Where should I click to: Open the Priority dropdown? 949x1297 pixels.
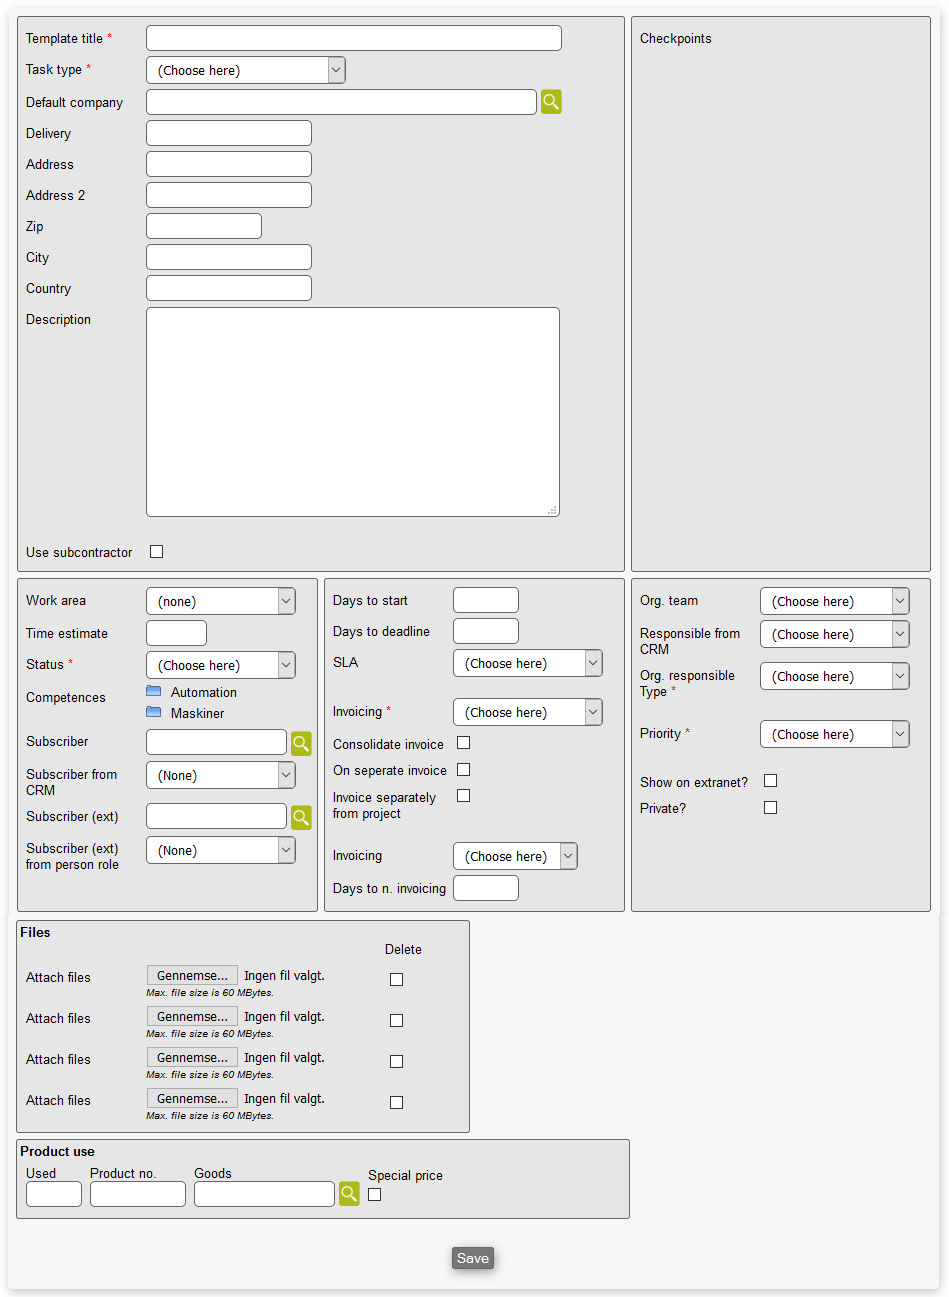point(833,734)
